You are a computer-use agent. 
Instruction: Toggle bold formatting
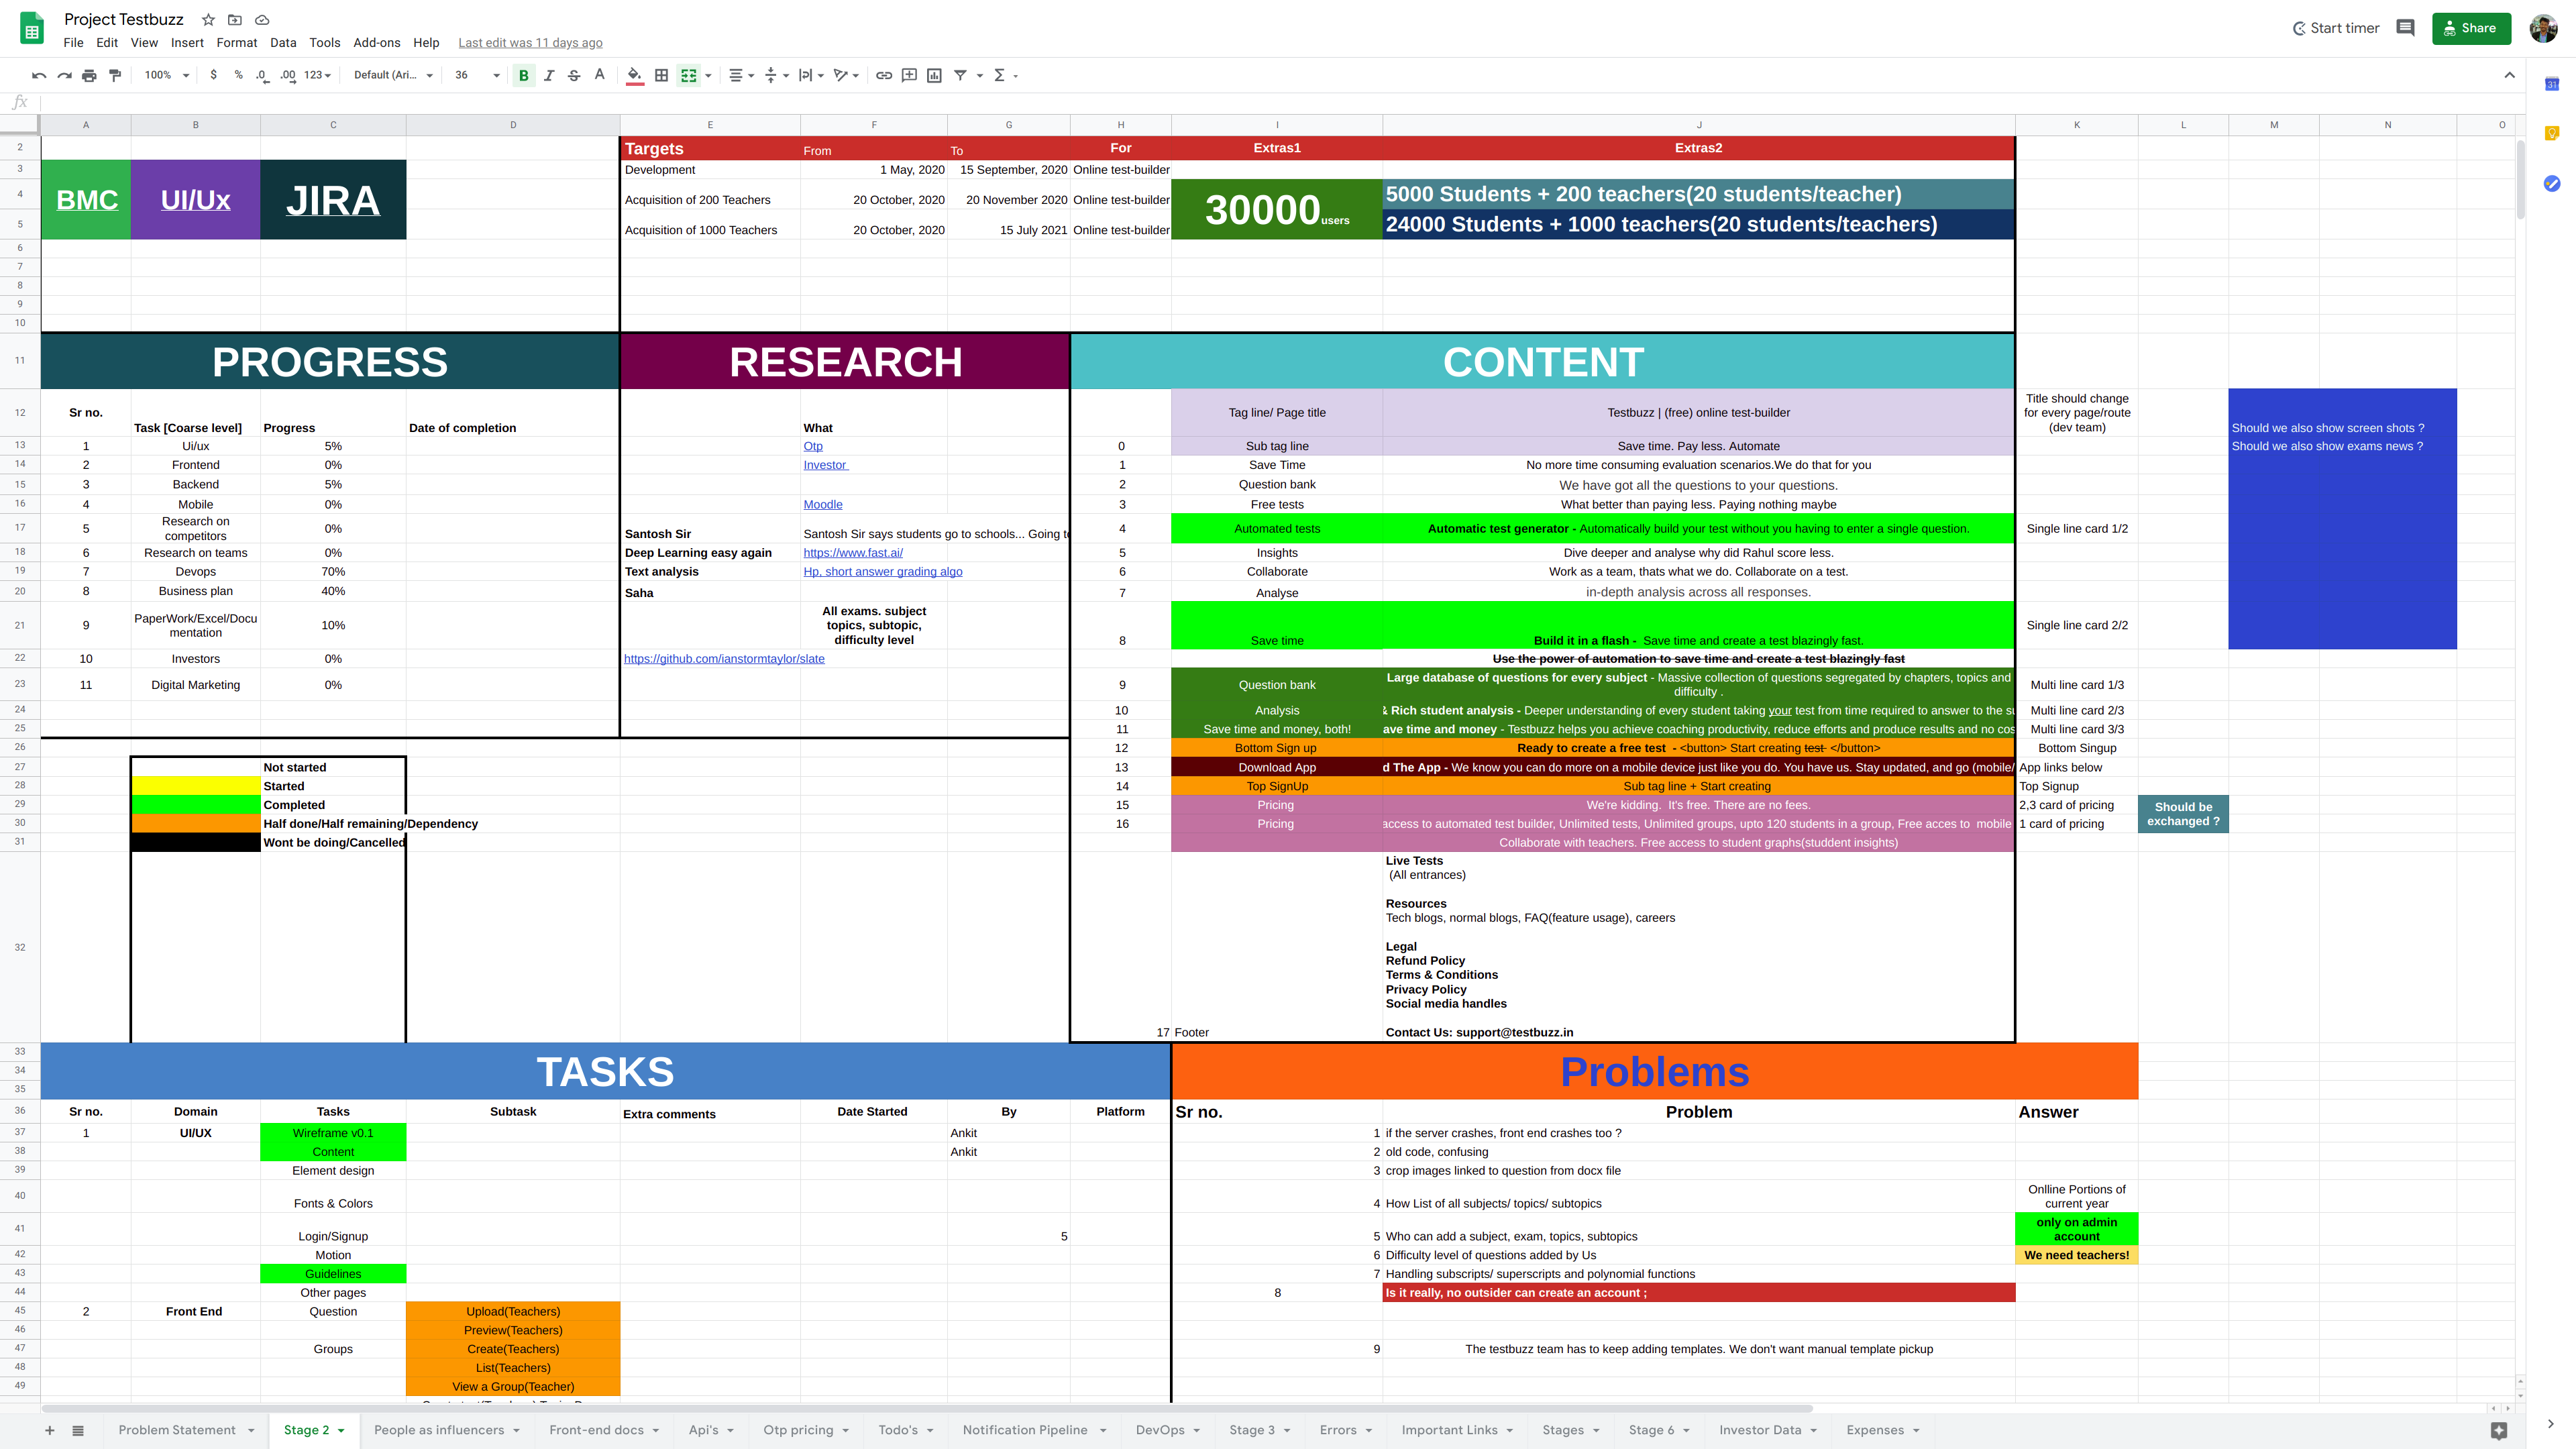pos(523,75)
